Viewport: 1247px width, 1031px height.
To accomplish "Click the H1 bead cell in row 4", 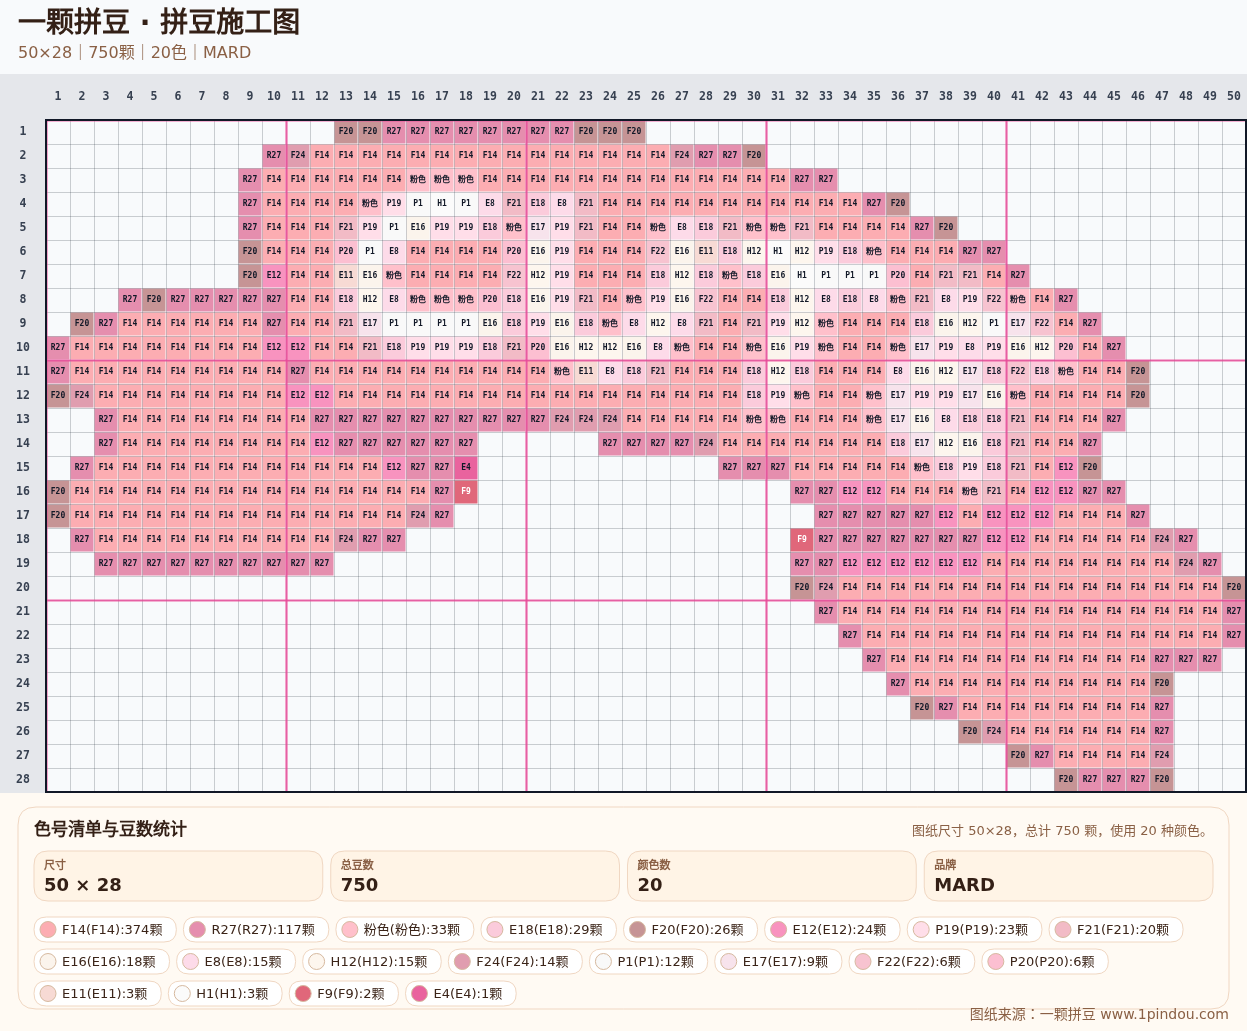I will [442, 203].
